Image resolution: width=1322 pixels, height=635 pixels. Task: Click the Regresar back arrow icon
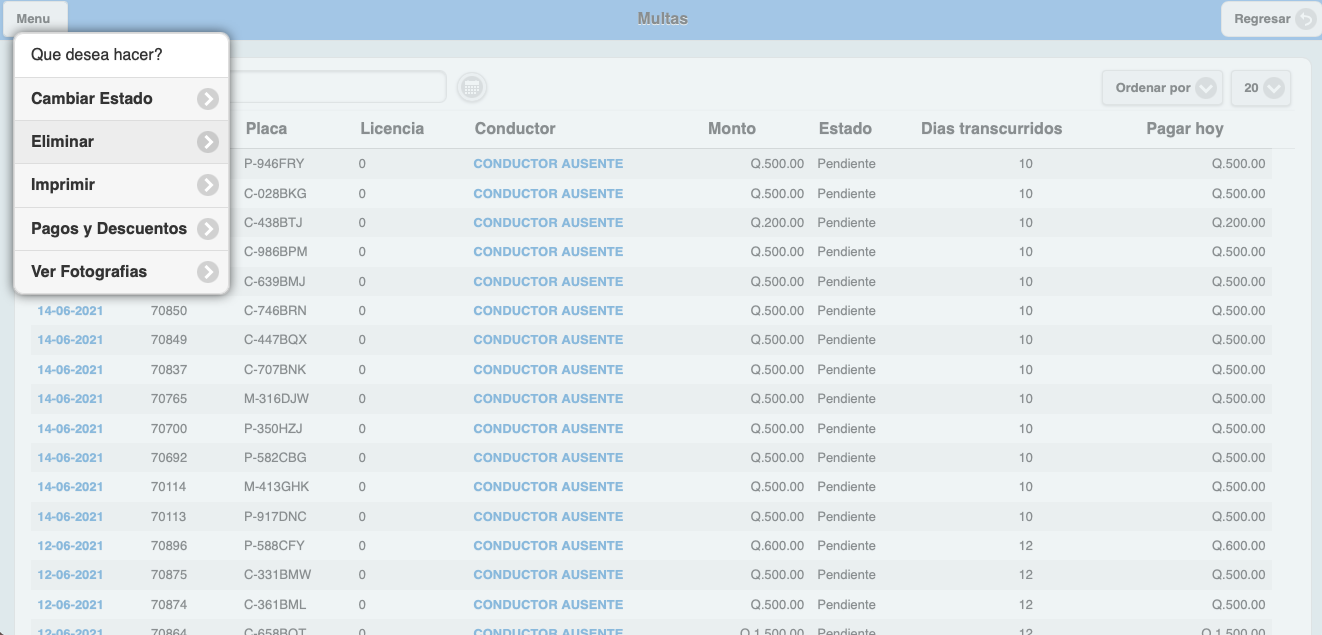tap(1305, 19)
